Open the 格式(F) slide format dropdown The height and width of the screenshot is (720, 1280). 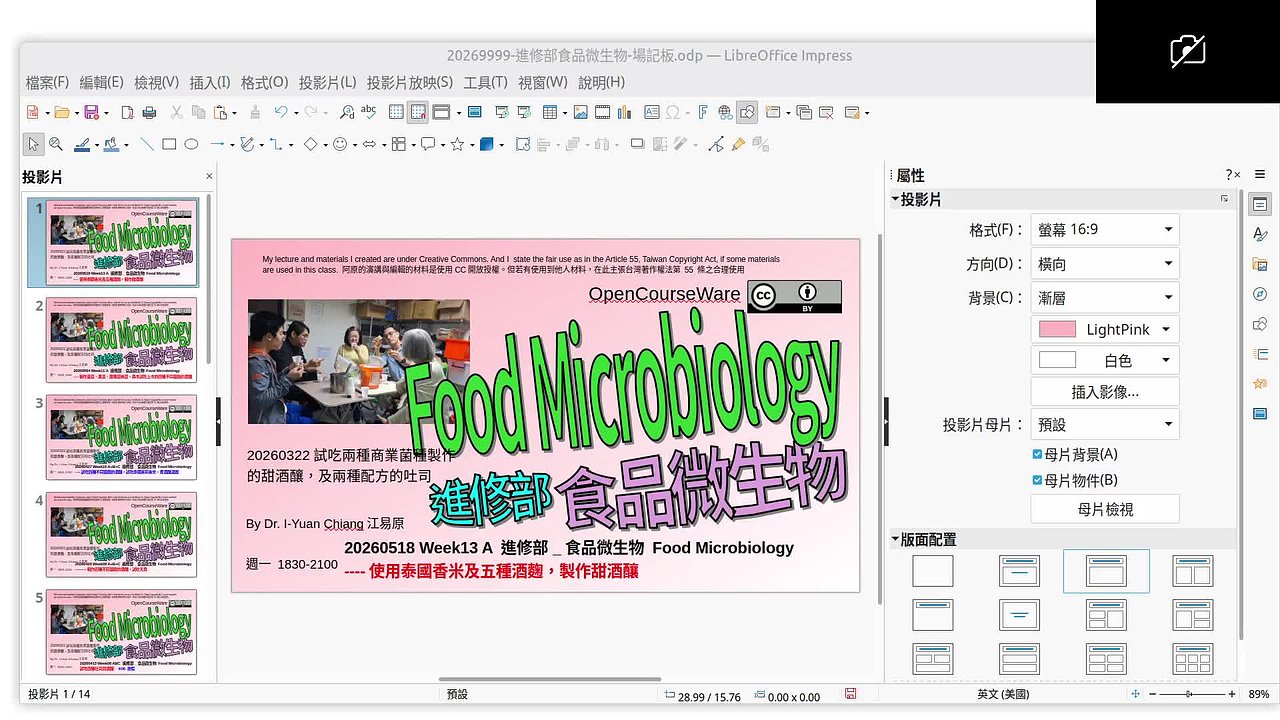point(1105,229)
